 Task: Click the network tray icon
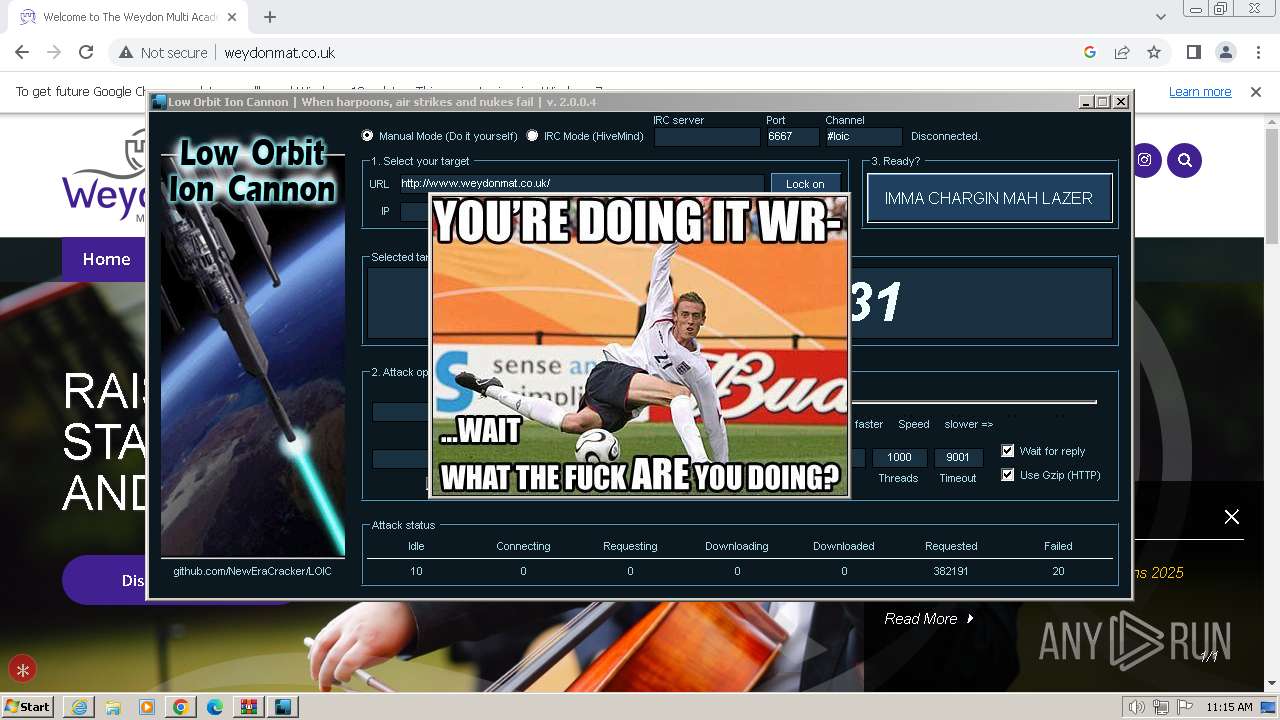pos(1160,707)
